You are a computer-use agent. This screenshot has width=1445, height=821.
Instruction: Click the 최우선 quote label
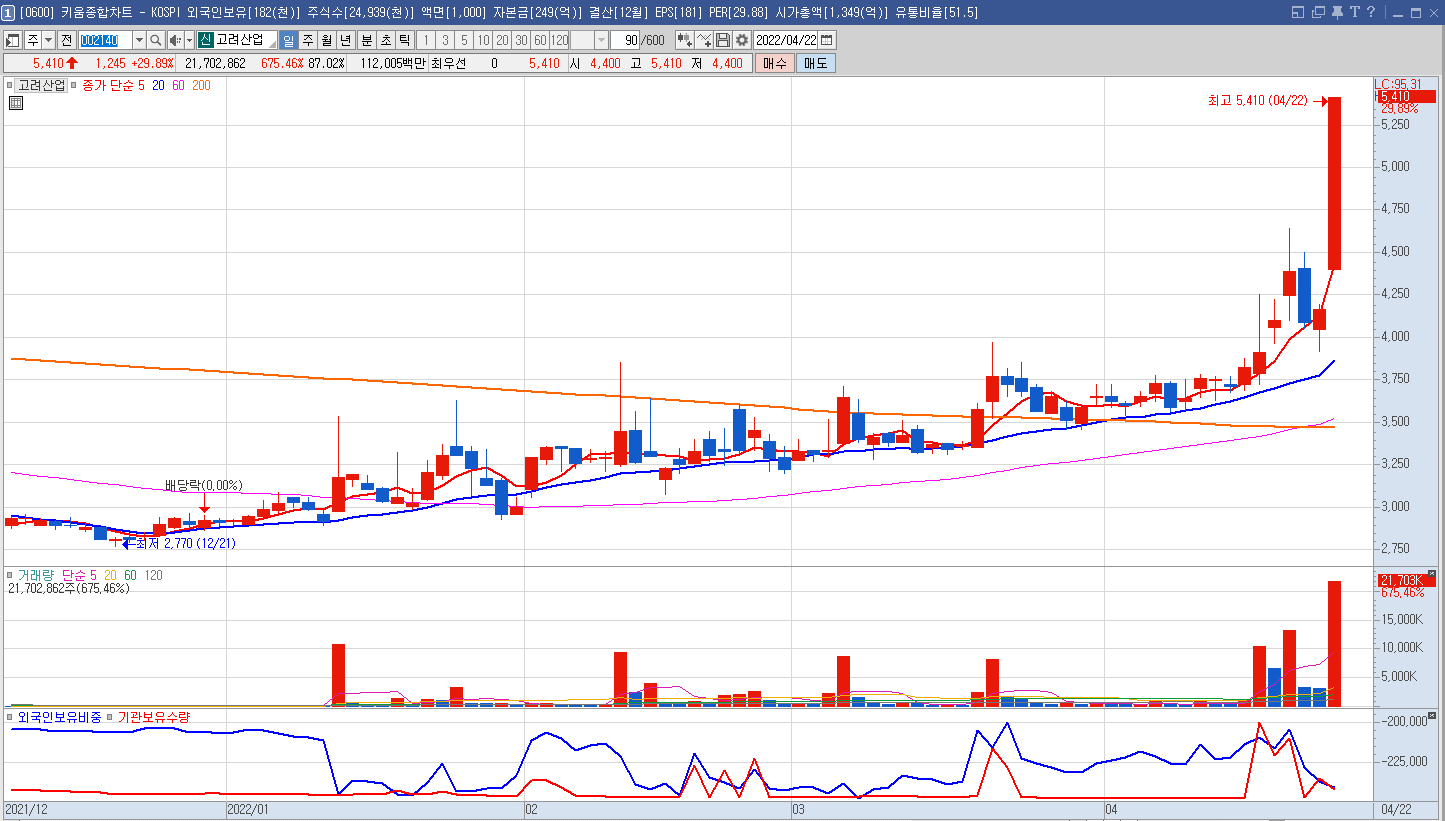[450, 63]
